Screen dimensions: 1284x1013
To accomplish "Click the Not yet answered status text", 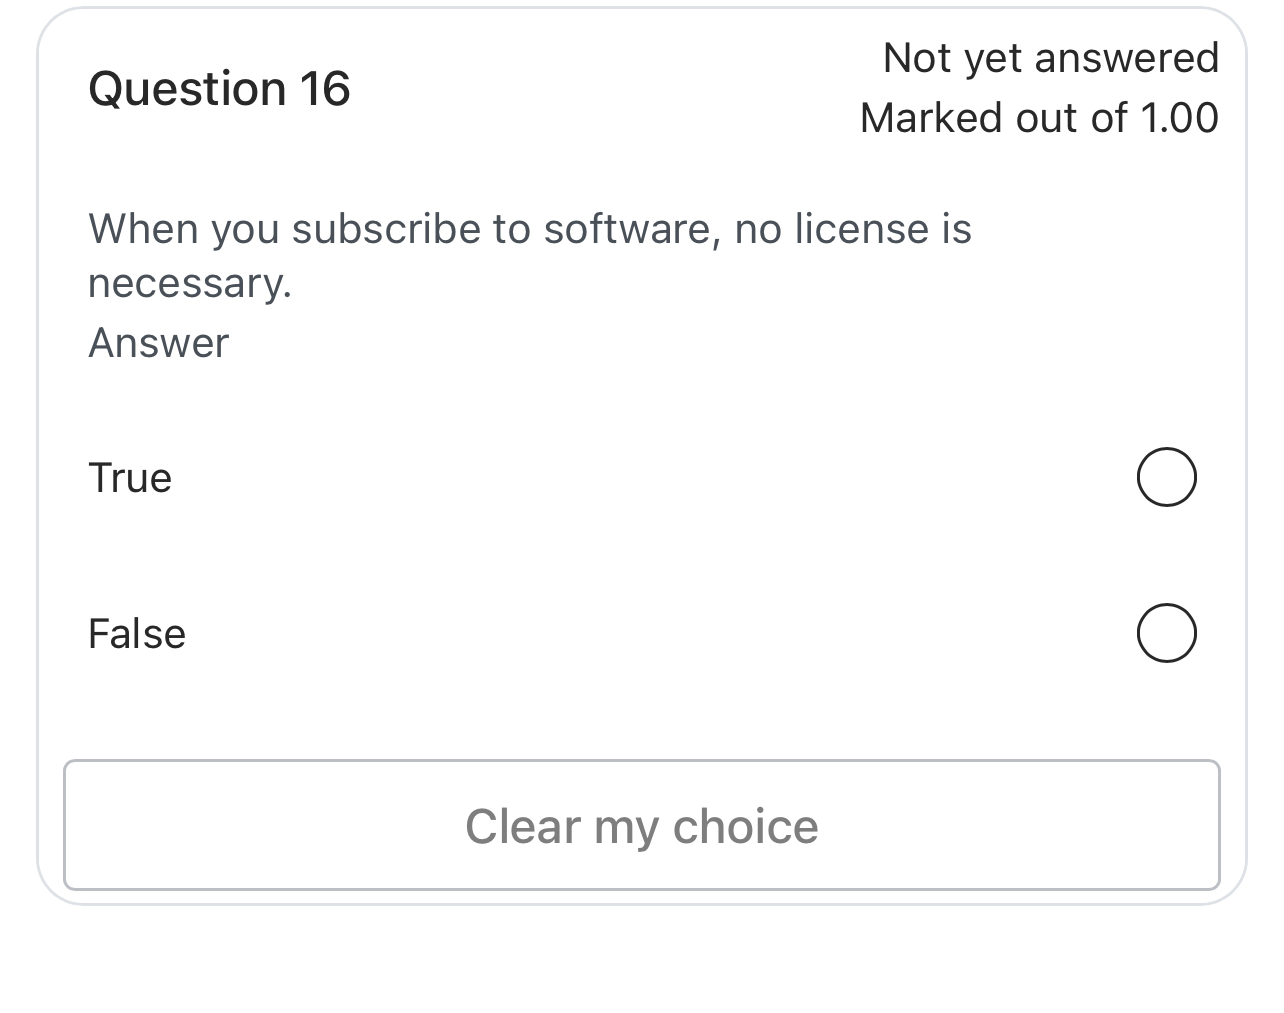I will (1052, 58).
